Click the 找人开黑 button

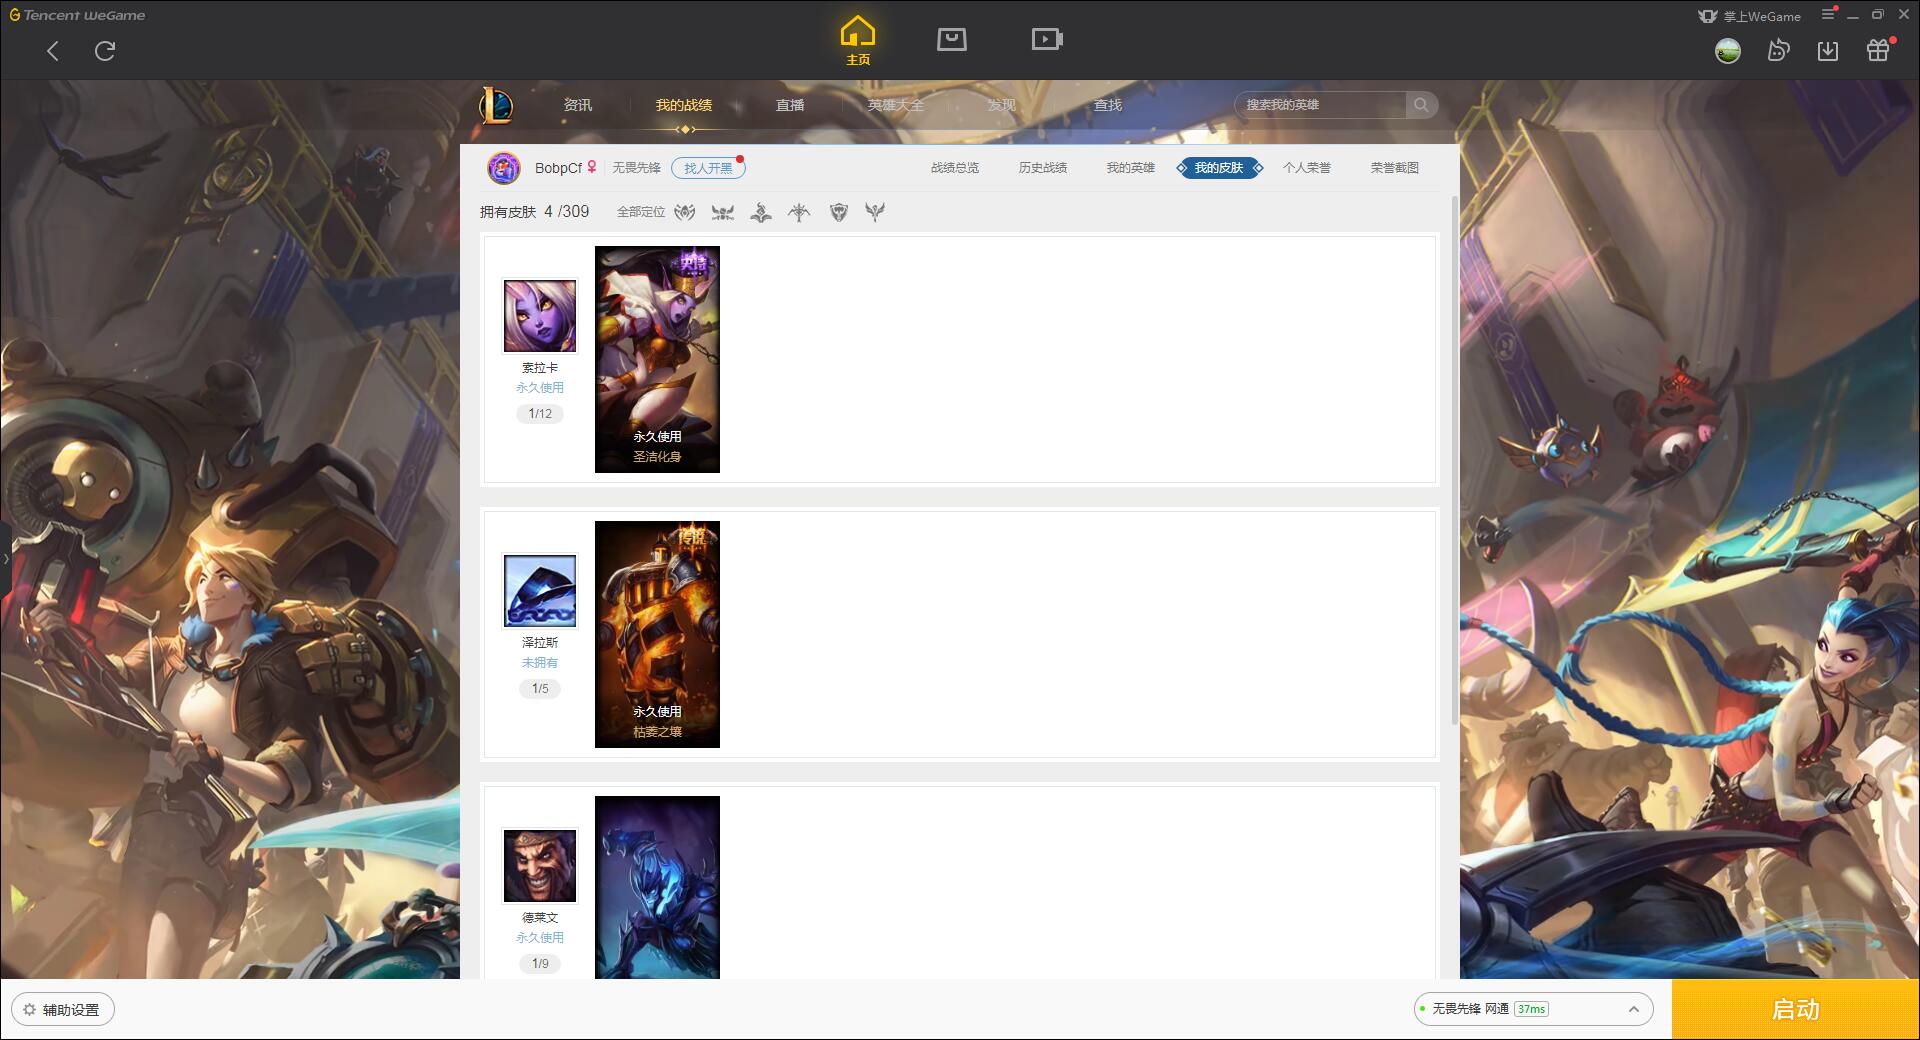click(x=708, y=168)
